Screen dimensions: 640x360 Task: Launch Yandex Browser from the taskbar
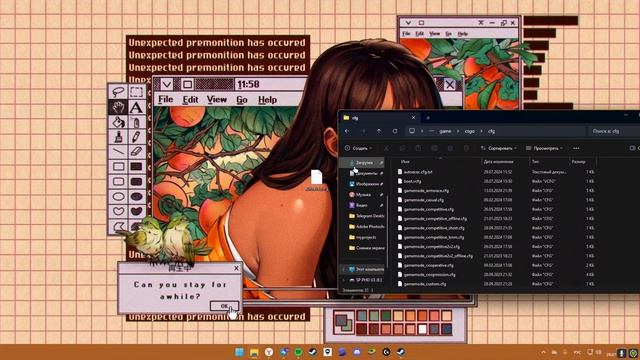click(x=269, y=352)
